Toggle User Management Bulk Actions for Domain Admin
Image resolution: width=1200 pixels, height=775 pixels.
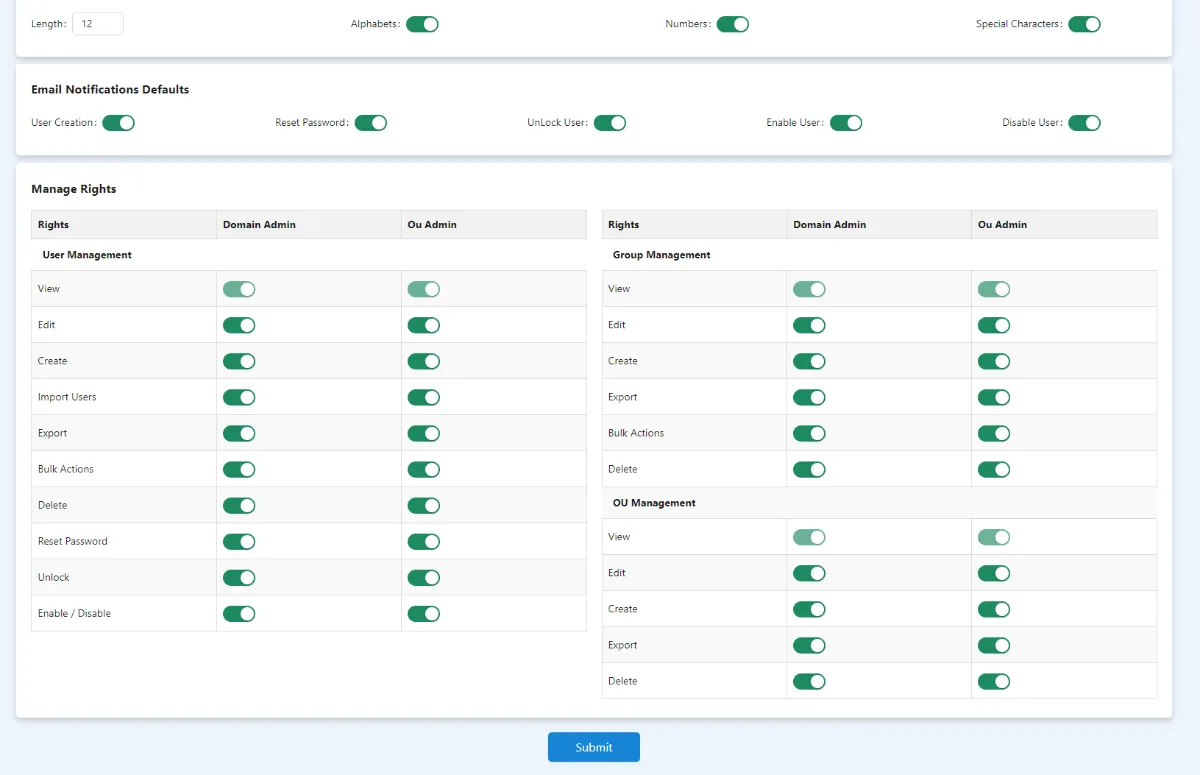point(239,469)
